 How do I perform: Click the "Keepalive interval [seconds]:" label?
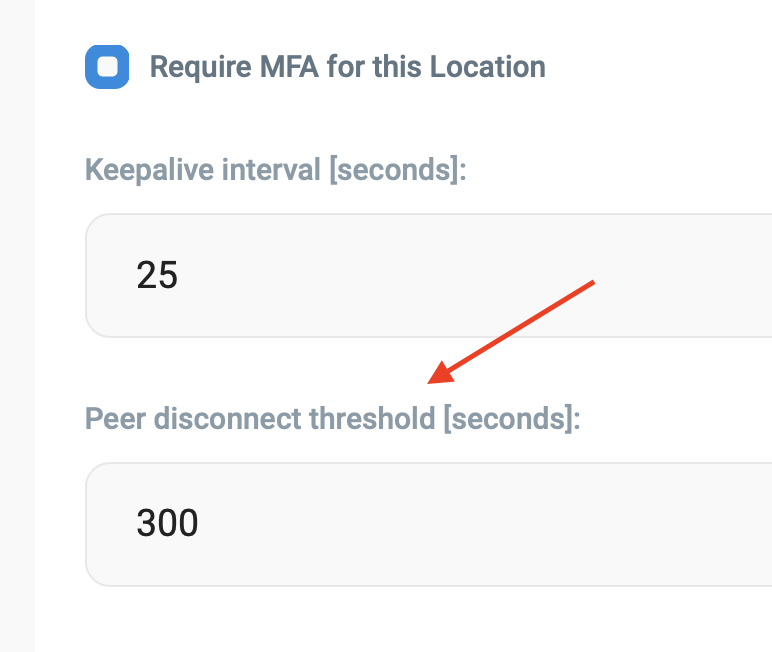(x=276, y=169)
